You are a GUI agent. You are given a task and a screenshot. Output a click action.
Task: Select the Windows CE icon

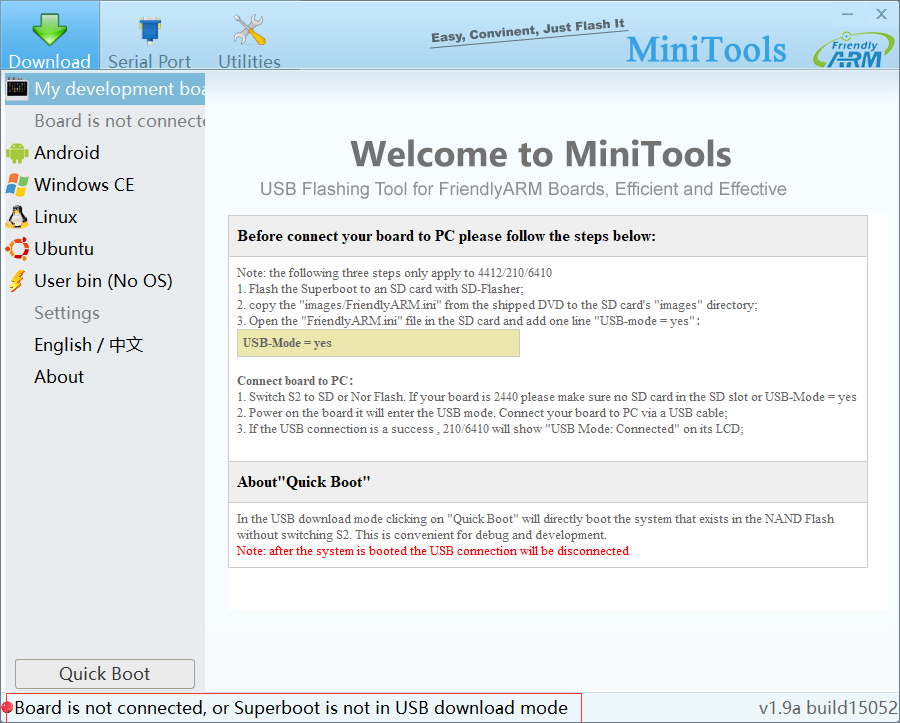click(x=20, y=184)
